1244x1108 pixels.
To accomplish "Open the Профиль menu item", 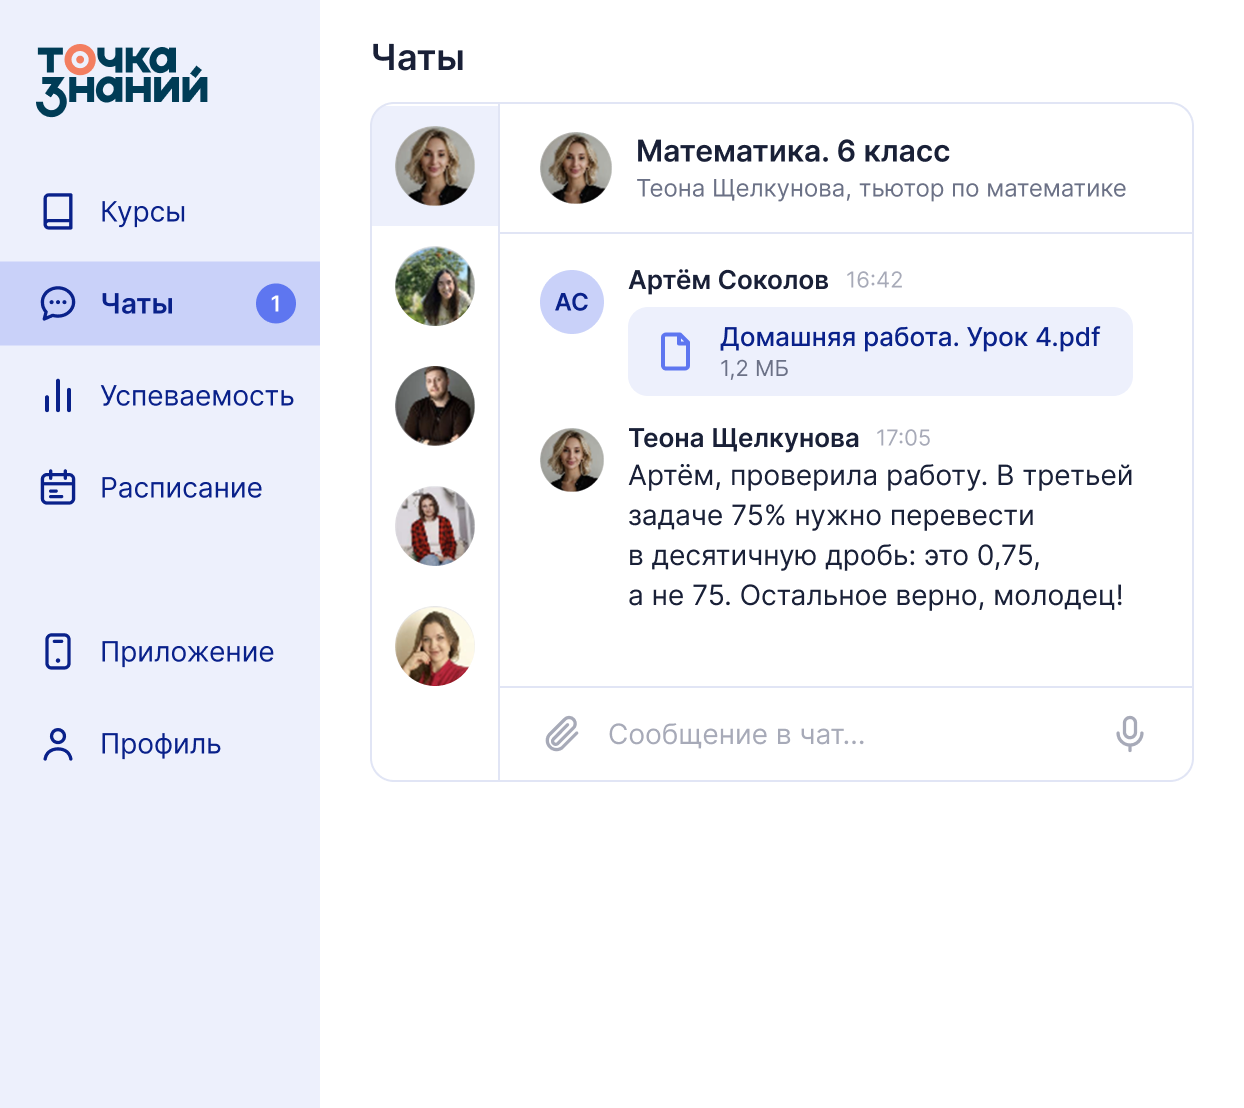I will 160,744.
